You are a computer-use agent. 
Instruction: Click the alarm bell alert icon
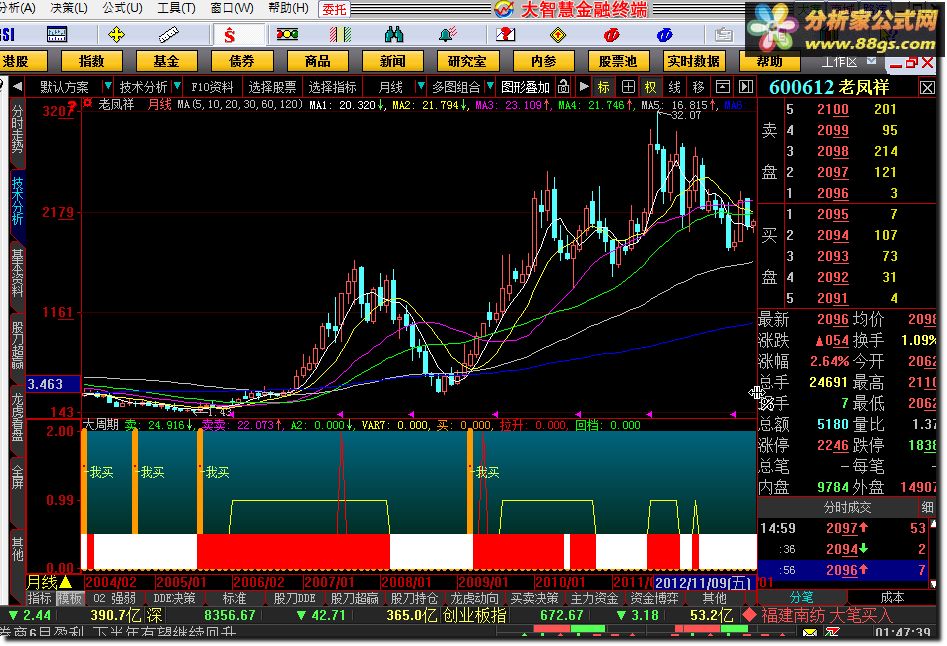pyautogui.click(x=448, y=34)
